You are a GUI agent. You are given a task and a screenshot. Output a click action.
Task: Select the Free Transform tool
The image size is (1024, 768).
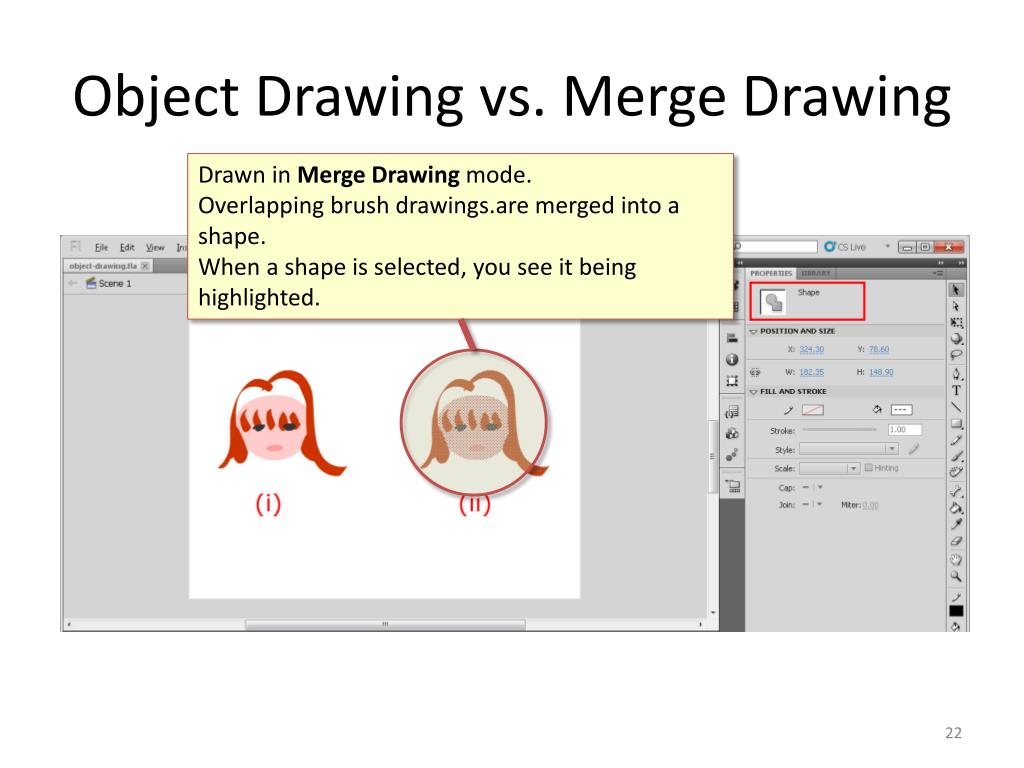click(956, 323)
